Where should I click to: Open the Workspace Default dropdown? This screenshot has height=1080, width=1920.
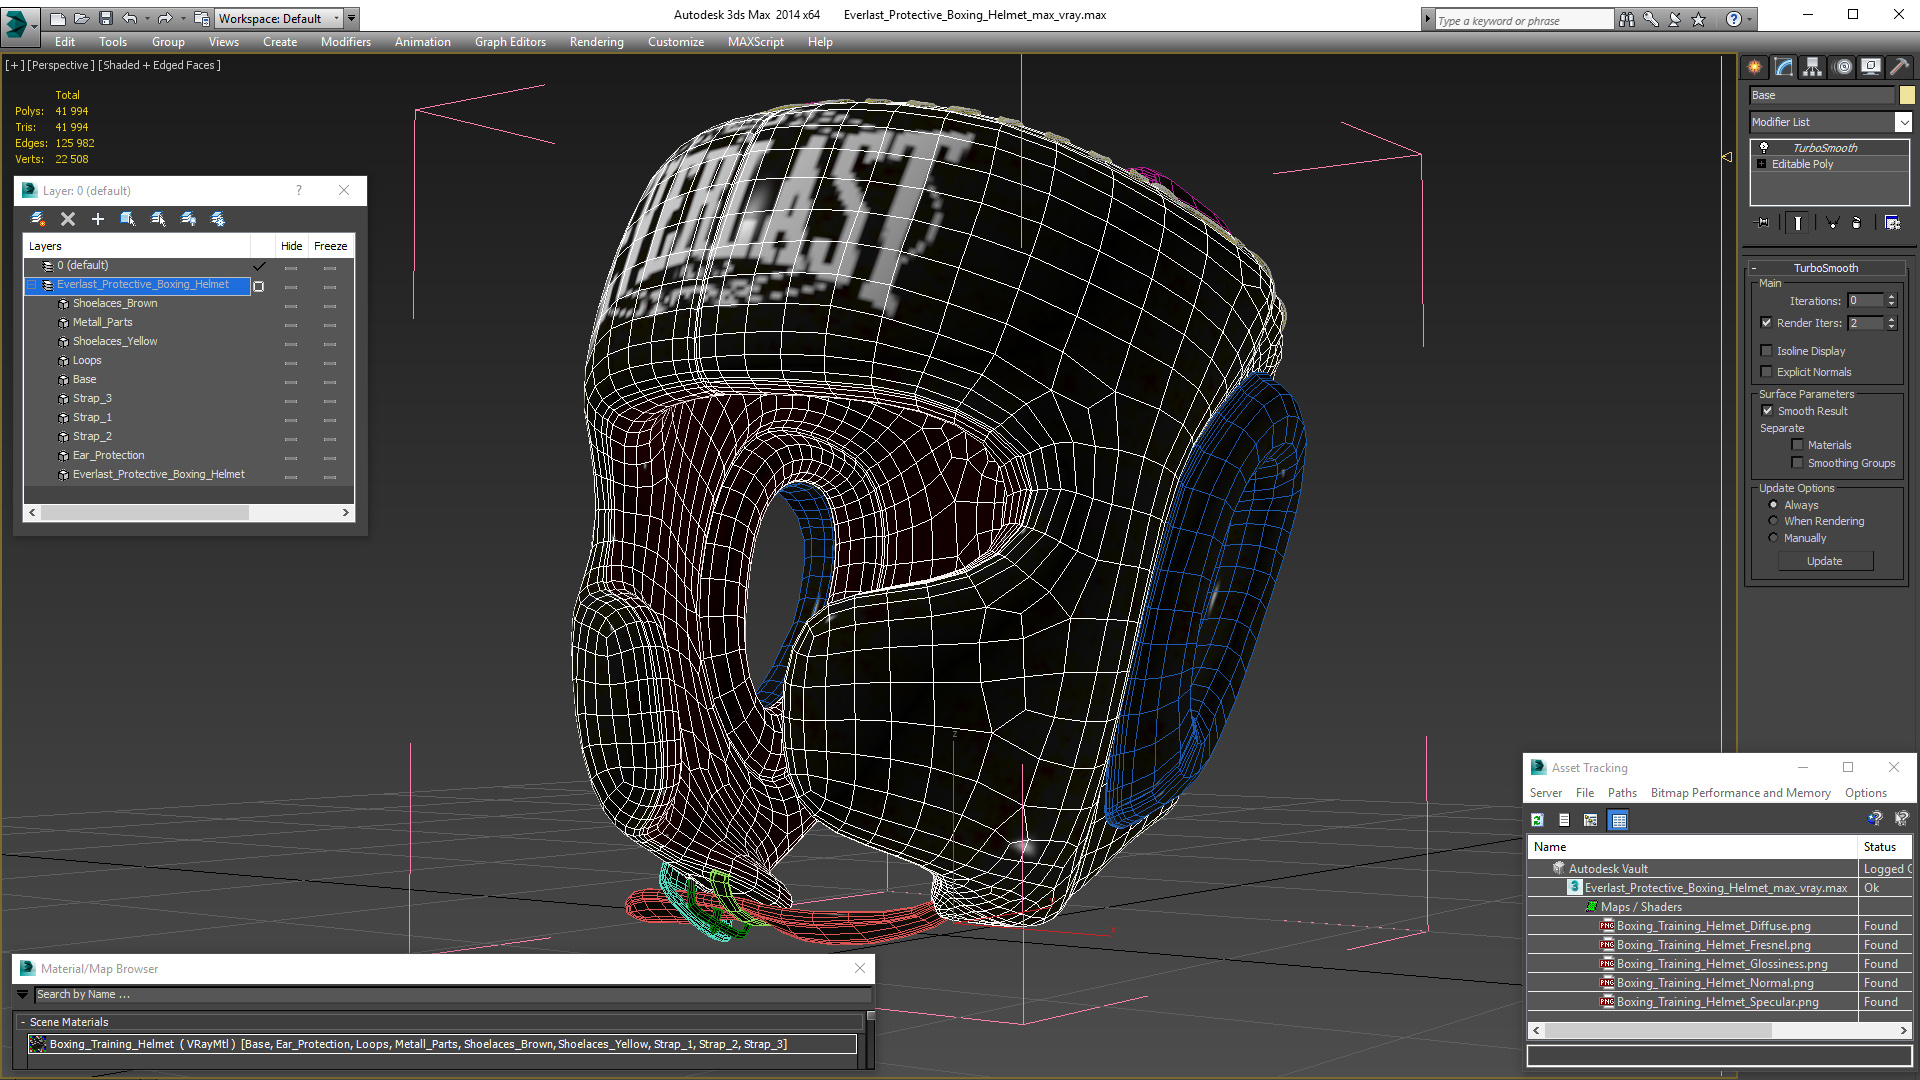tap(336, 18)
